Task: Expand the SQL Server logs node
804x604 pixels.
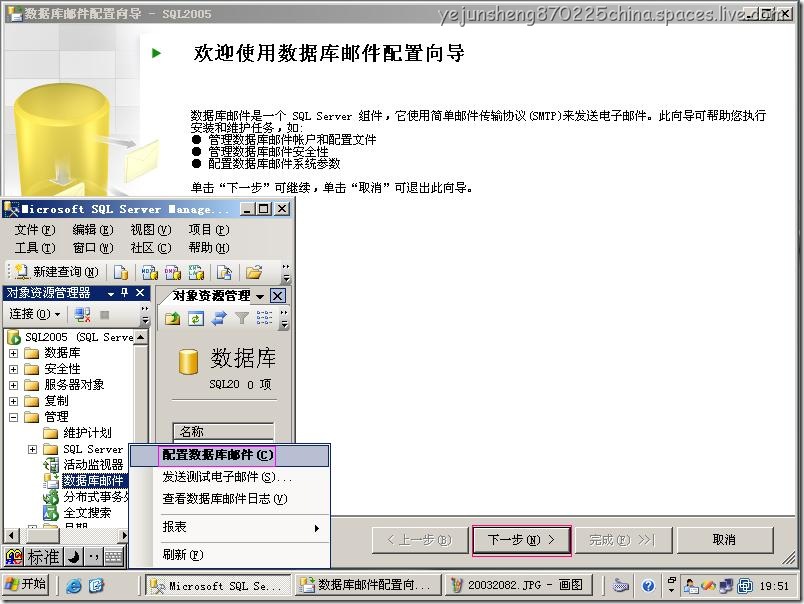Action: (32, 449)
